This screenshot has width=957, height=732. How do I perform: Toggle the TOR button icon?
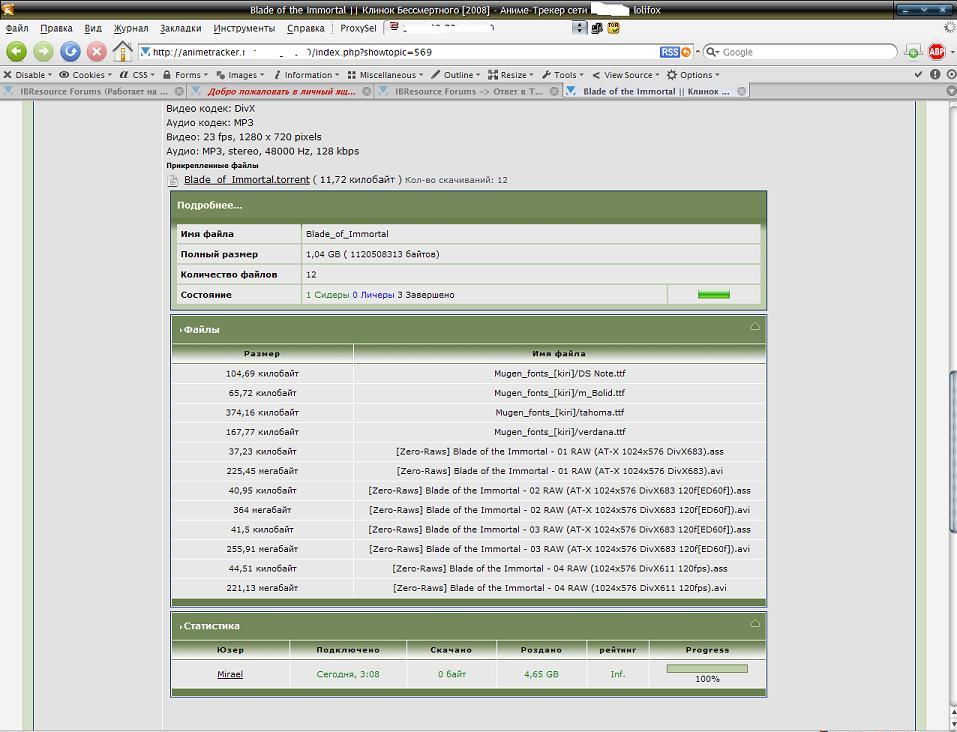[x=613, y=28]
